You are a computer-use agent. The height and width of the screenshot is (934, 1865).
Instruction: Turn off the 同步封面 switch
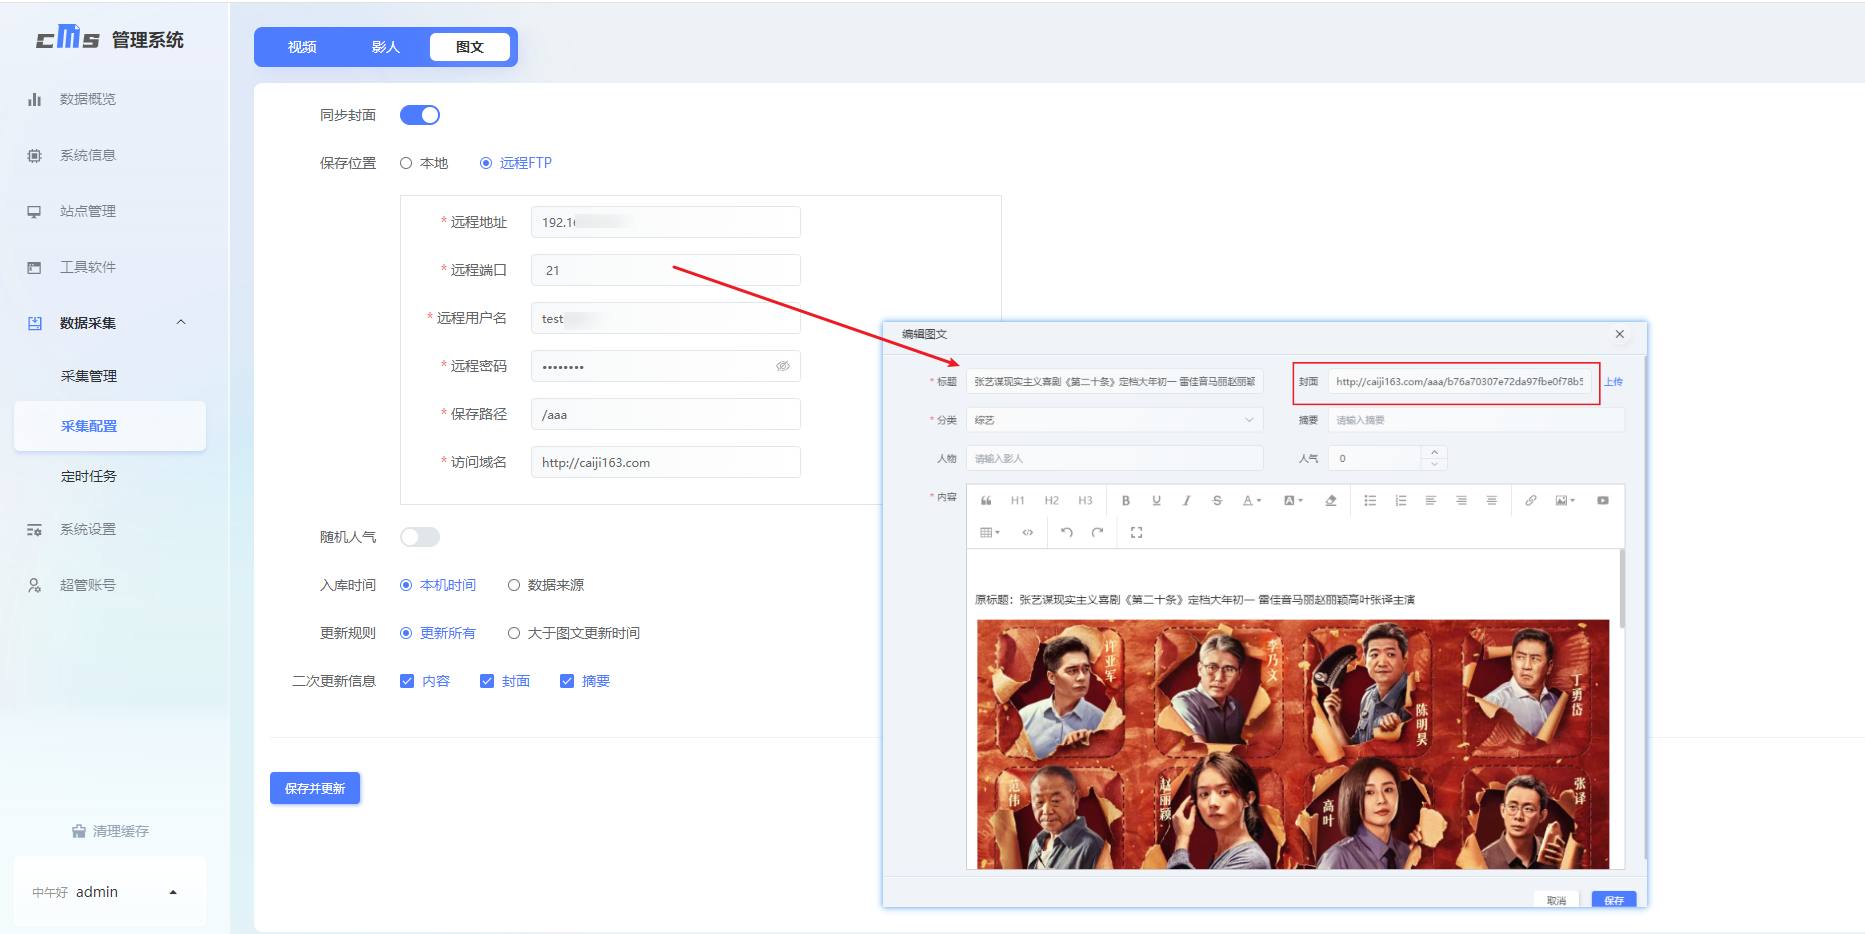click(x=420, y=115)
